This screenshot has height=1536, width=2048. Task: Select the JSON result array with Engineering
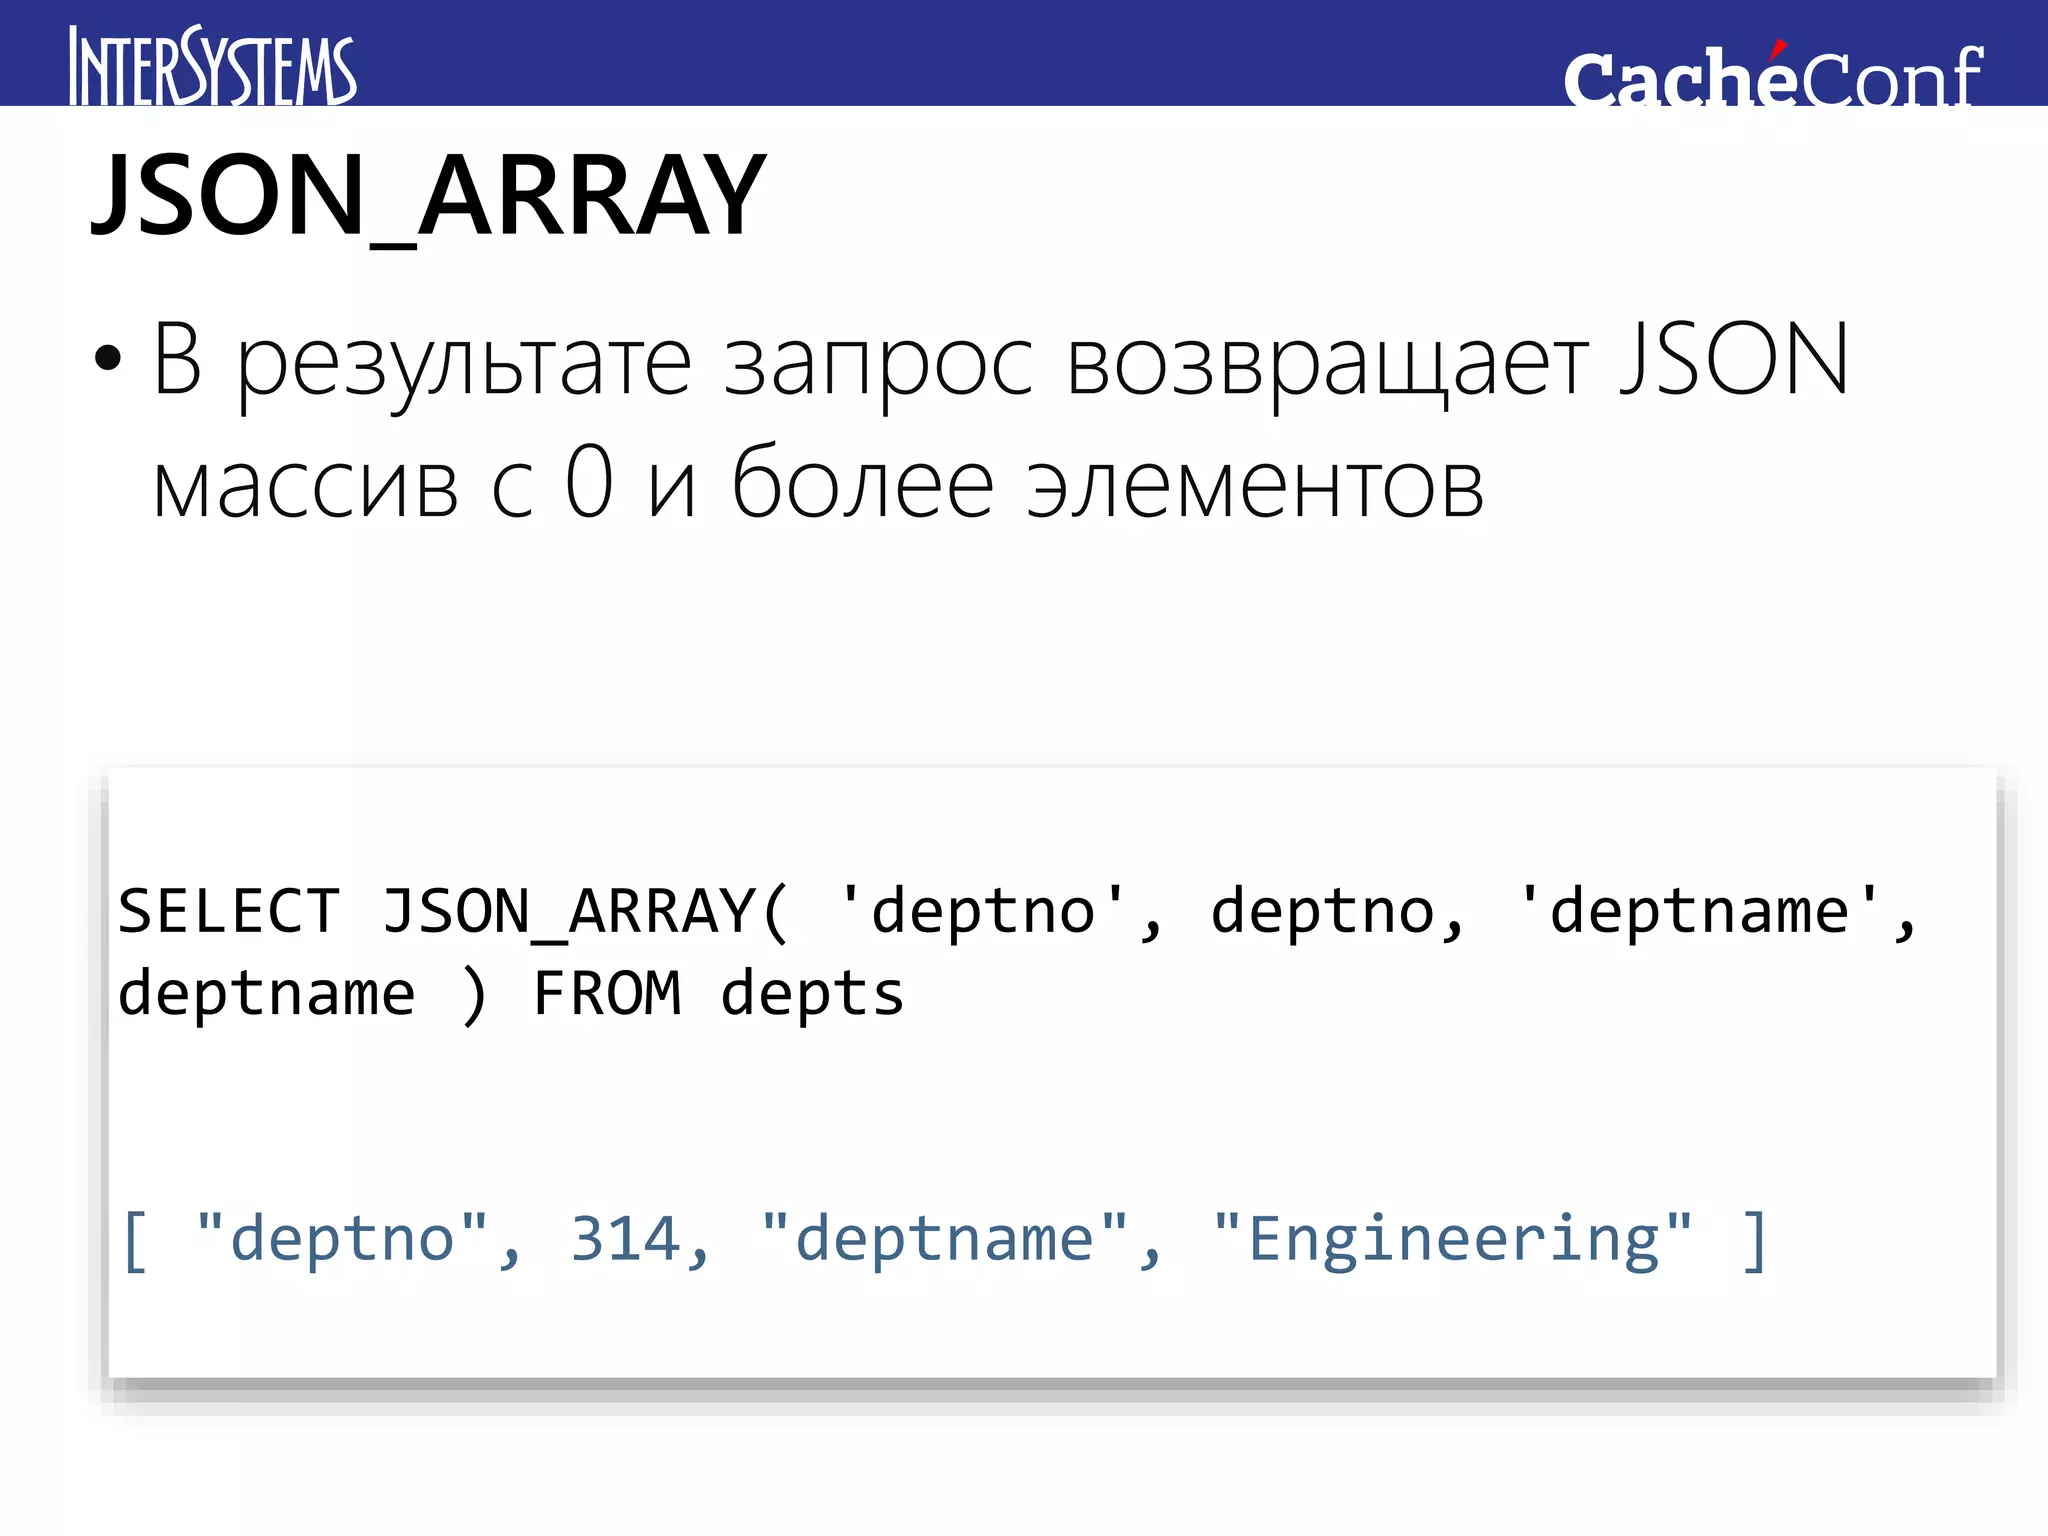pyautogui.click(x=944, y=1241)
